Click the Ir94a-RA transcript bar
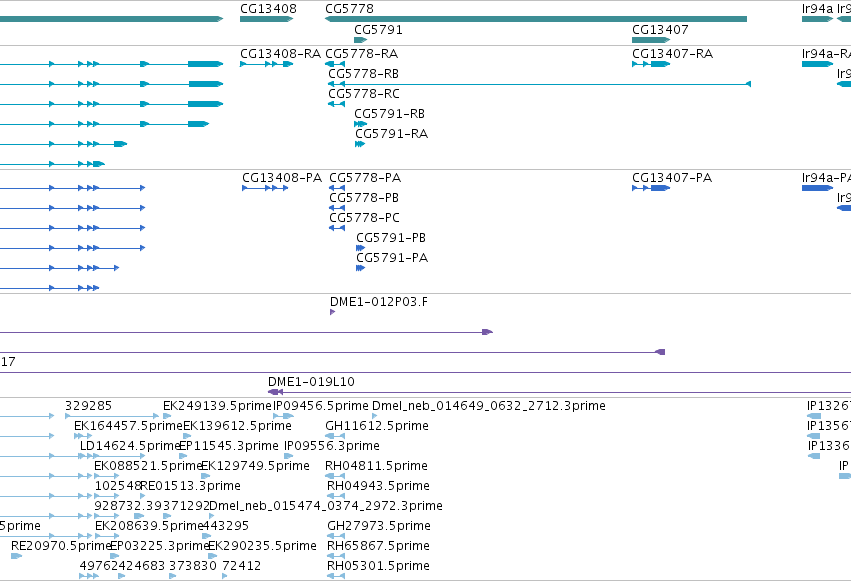The width and height of the screenshot is (851, 581). pos(817,64)
